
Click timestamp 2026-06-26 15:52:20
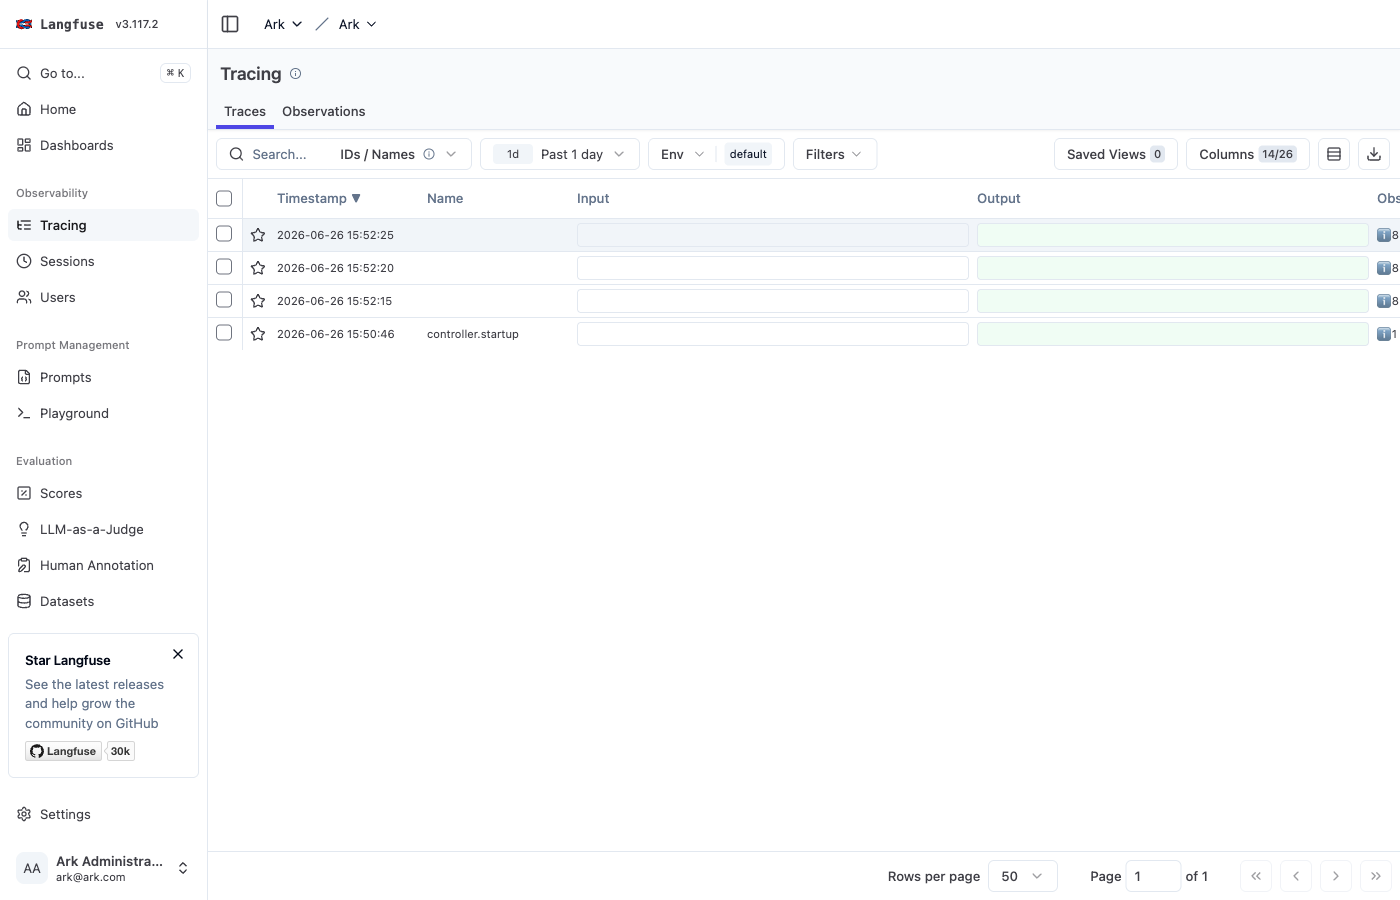(x=335, y=268)
